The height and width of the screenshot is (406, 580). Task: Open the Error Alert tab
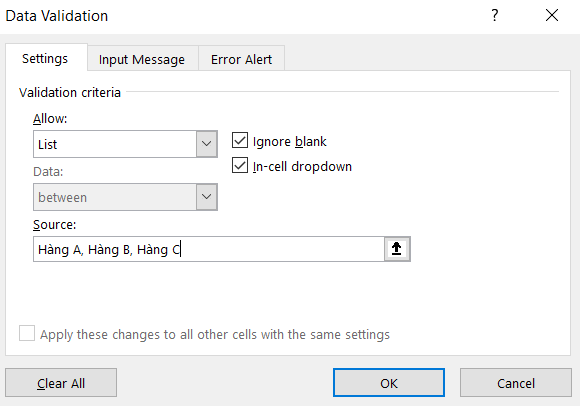[242, 59]
